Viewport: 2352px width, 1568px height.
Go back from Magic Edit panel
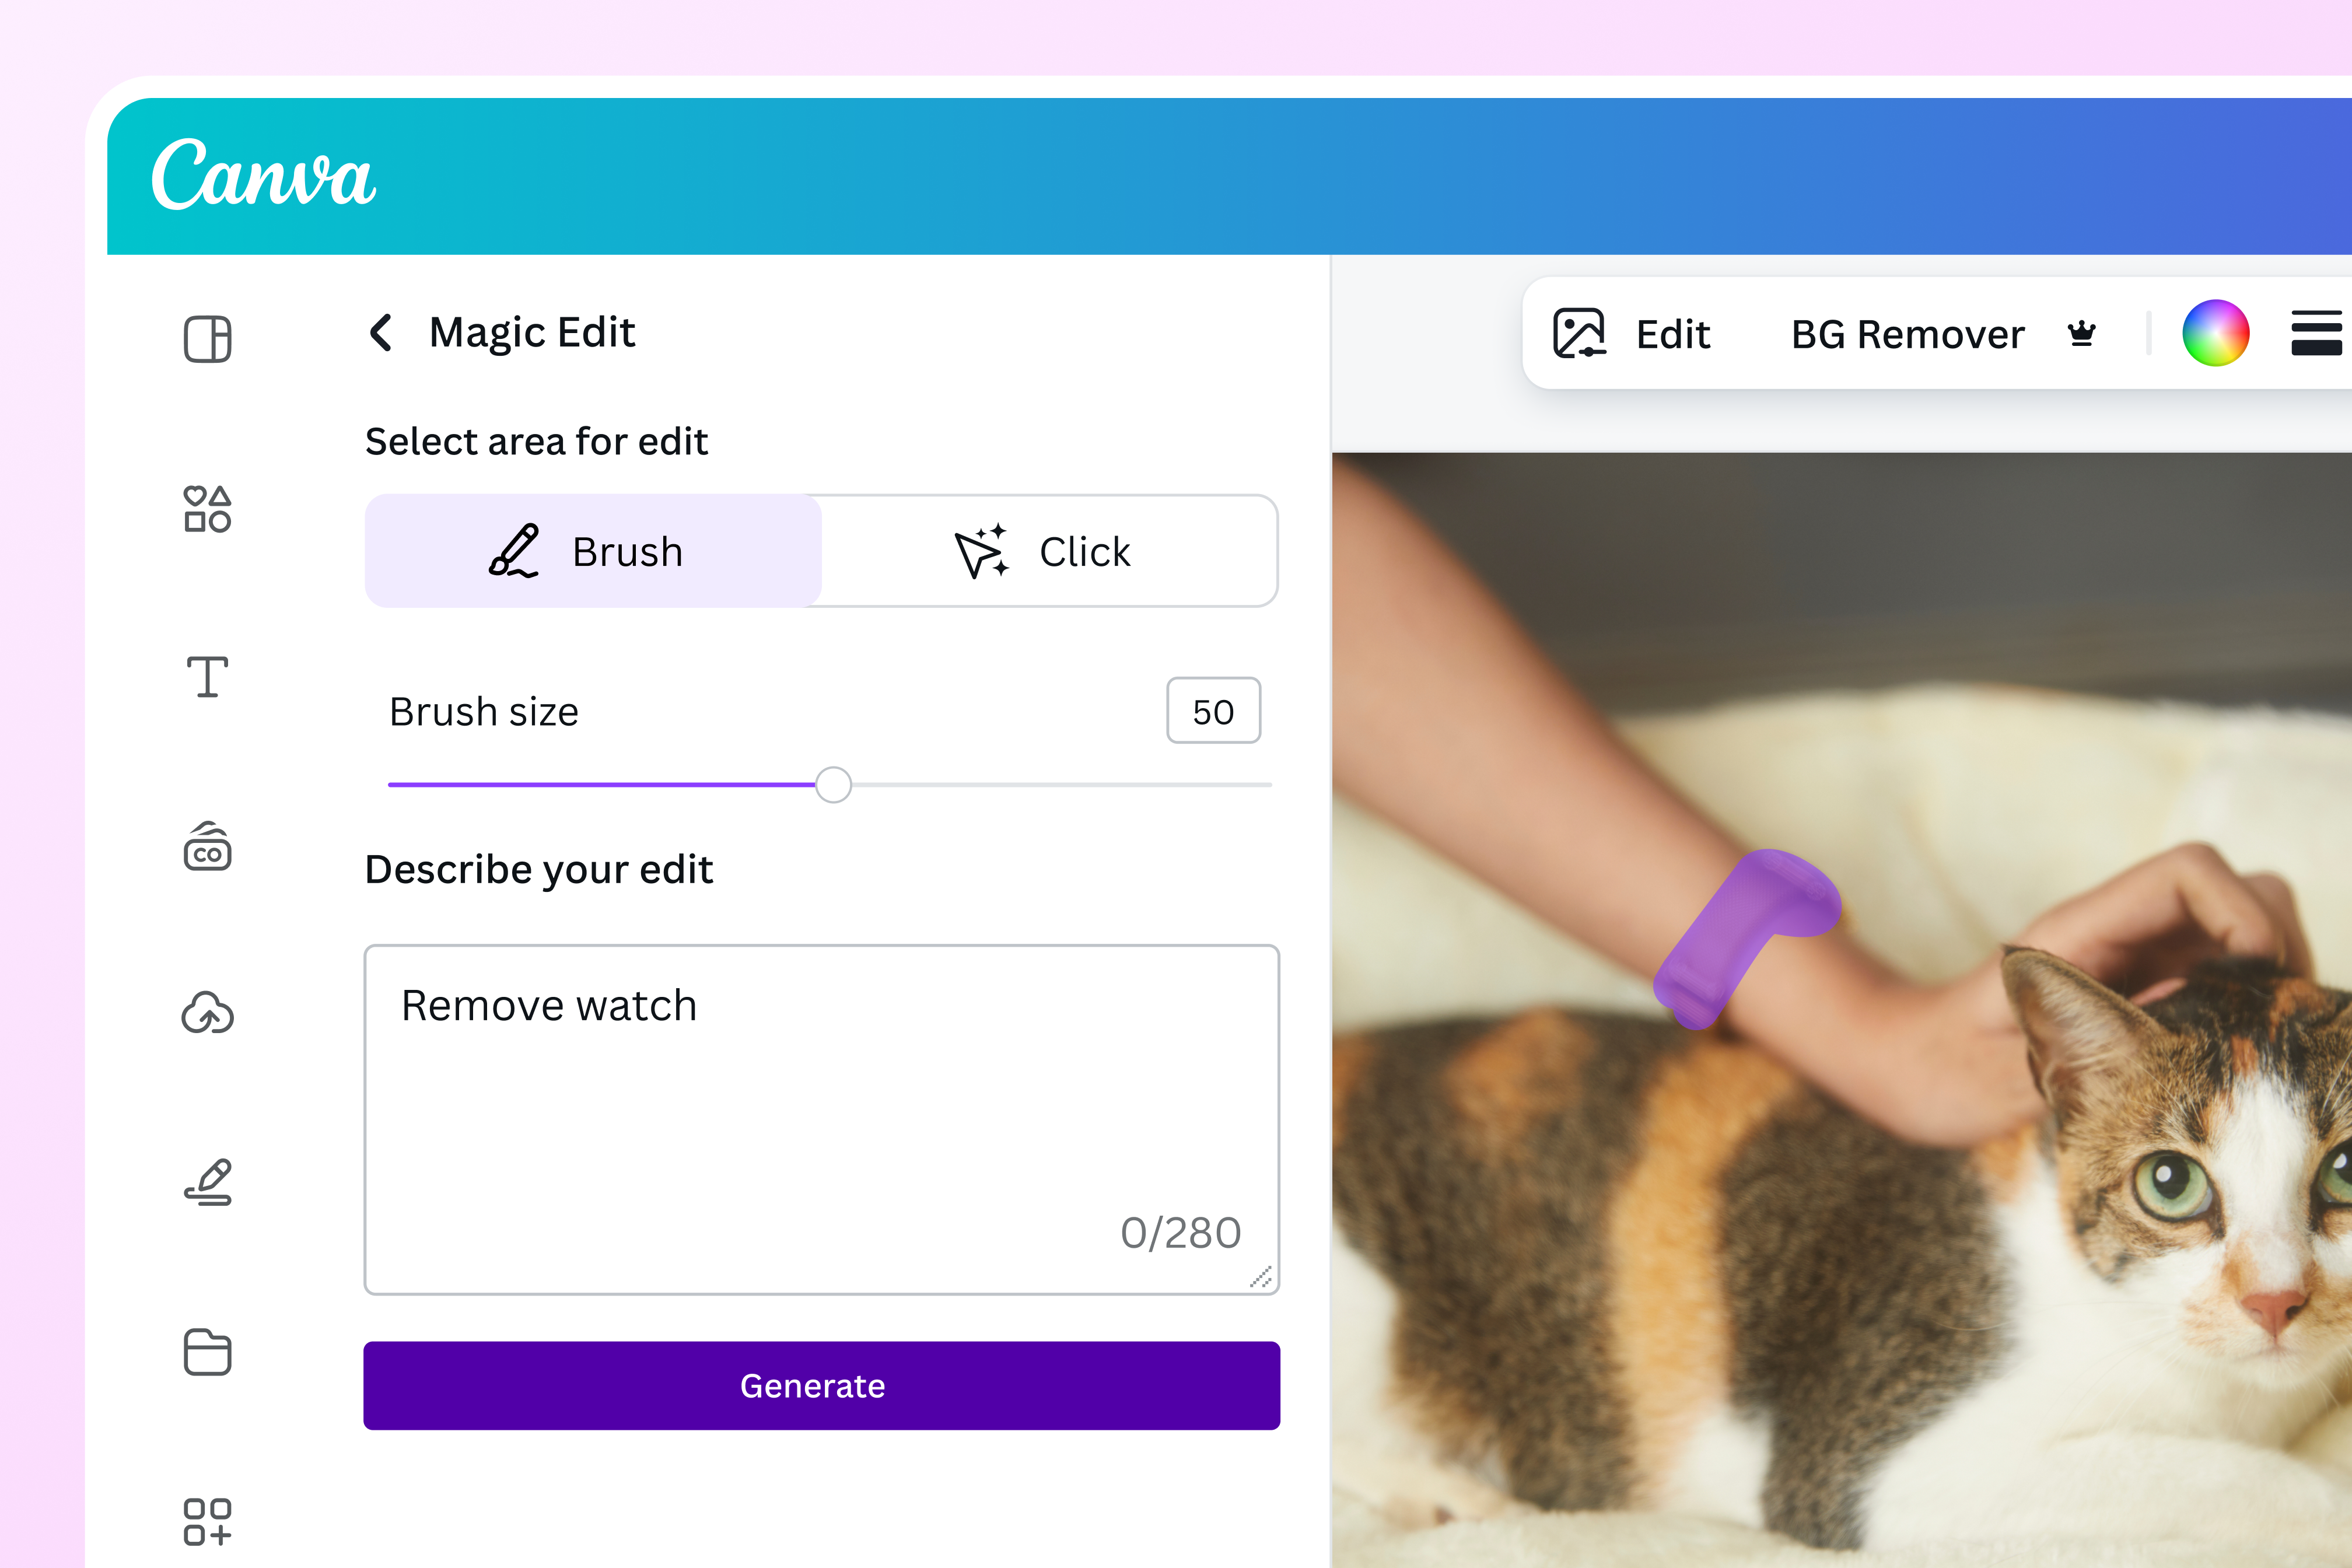point(381,332)
